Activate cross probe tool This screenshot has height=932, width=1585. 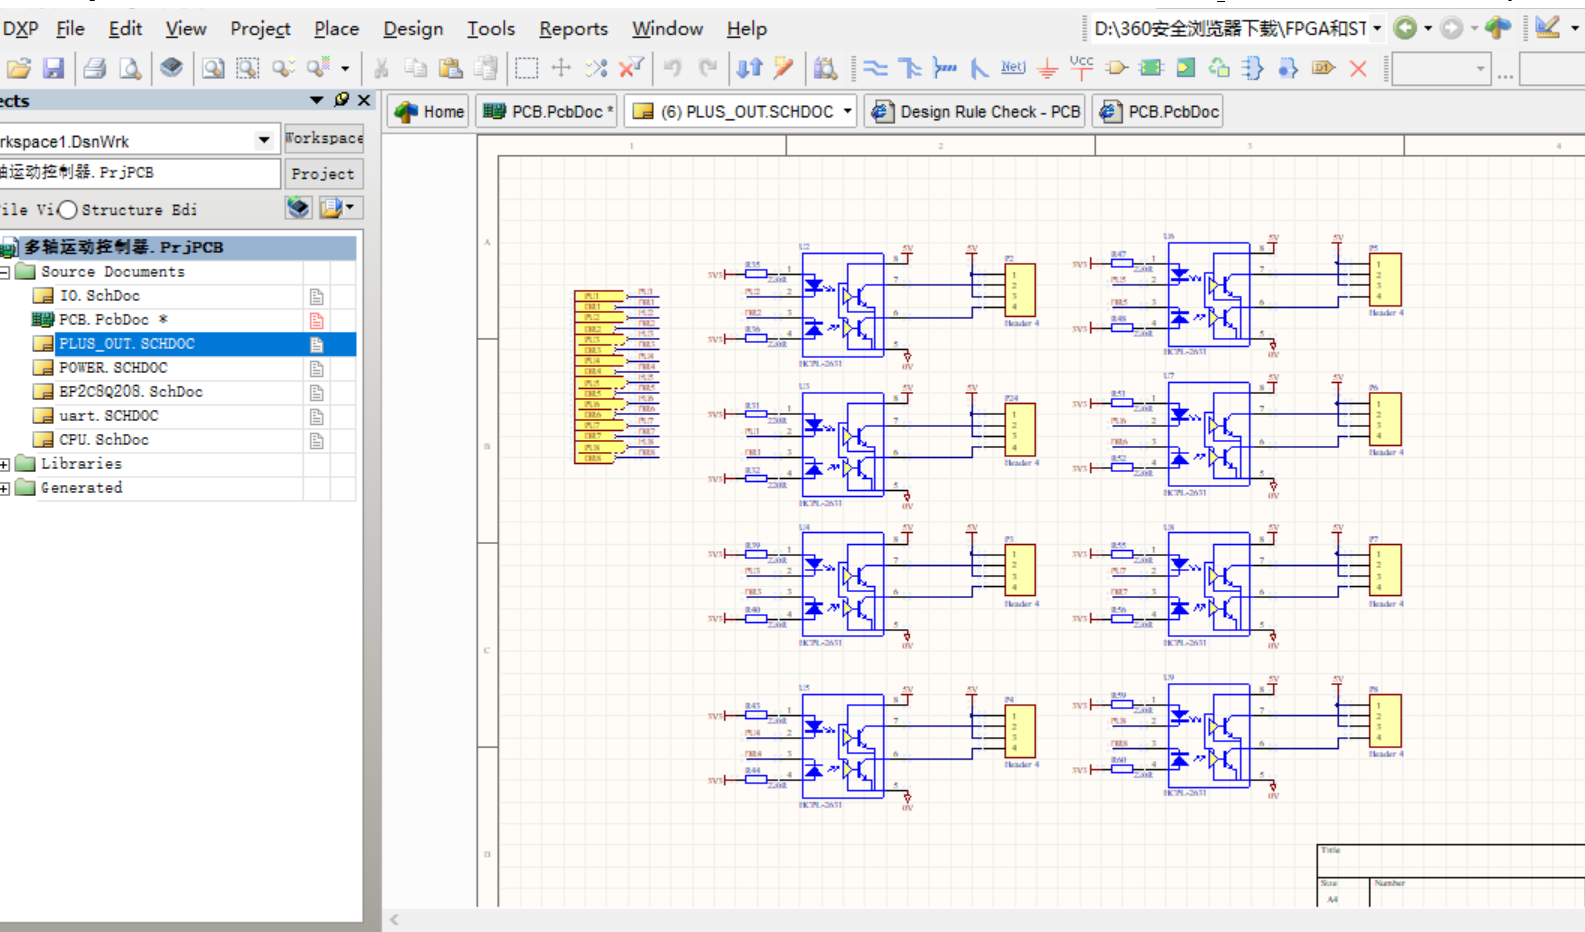784,68
